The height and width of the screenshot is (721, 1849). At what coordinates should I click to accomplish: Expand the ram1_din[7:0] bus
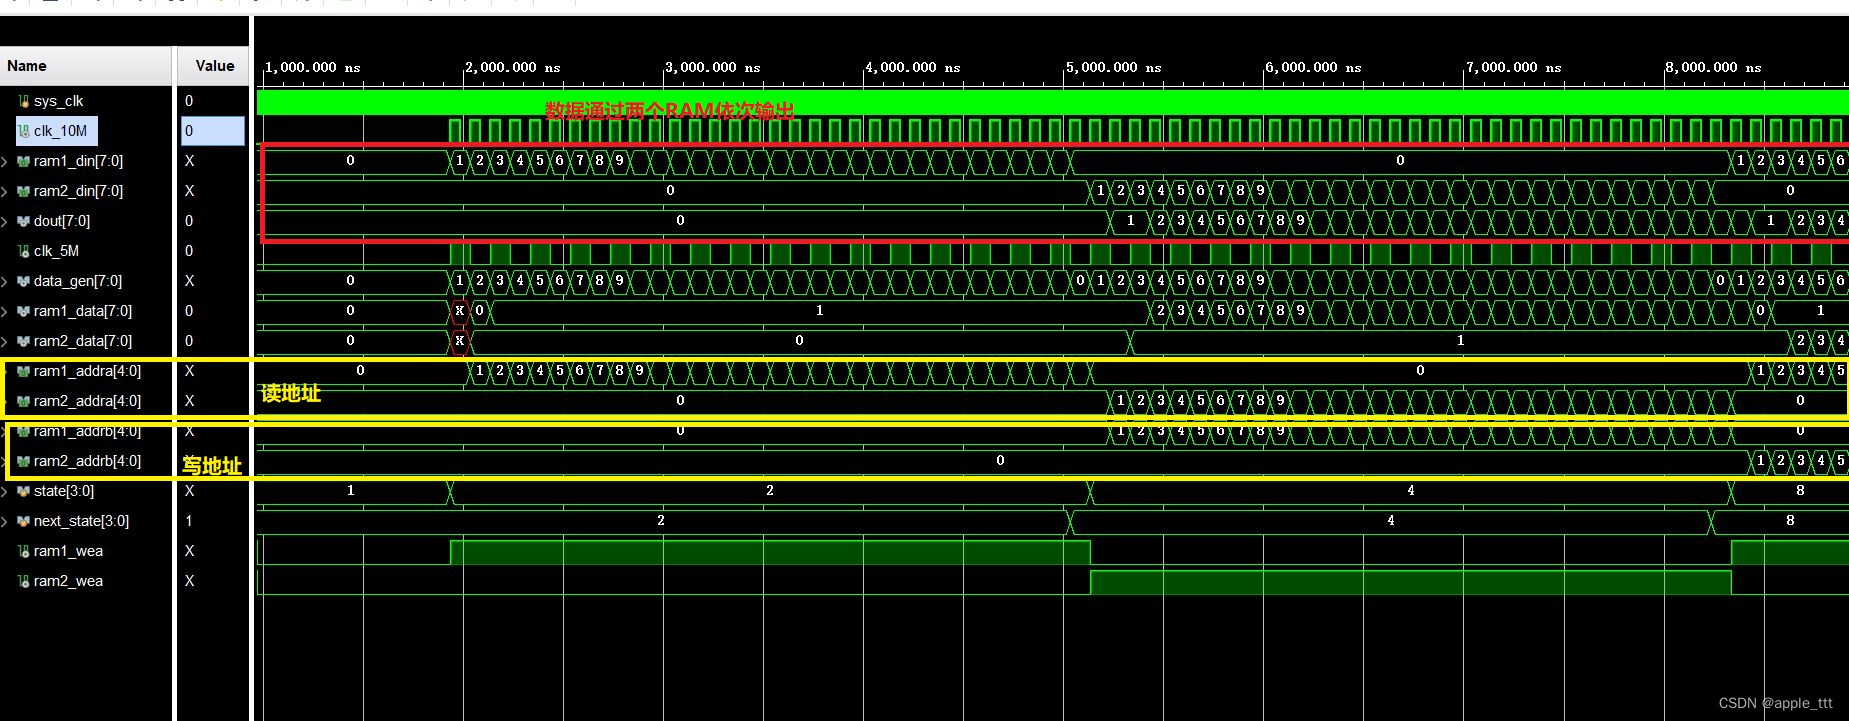5,161
